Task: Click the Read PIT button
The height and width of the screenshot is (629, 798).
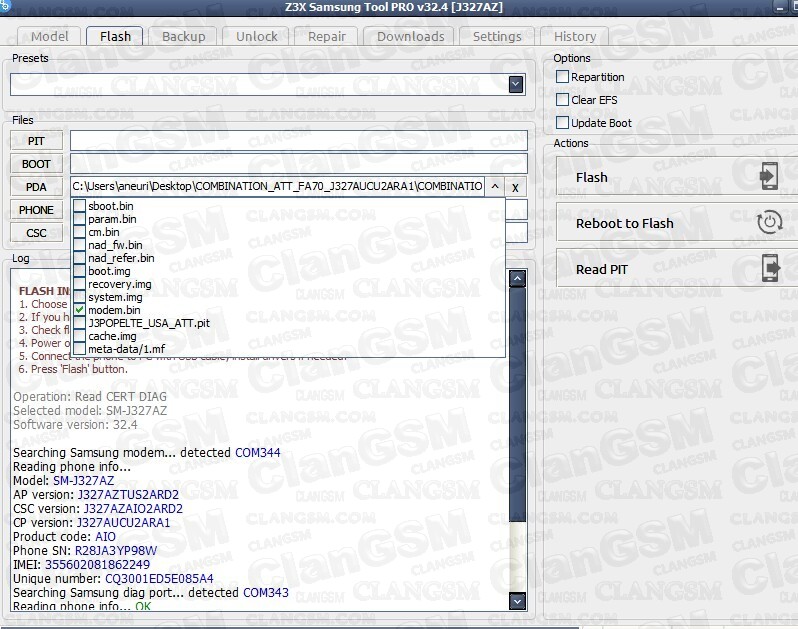Action: click(676, 269)
